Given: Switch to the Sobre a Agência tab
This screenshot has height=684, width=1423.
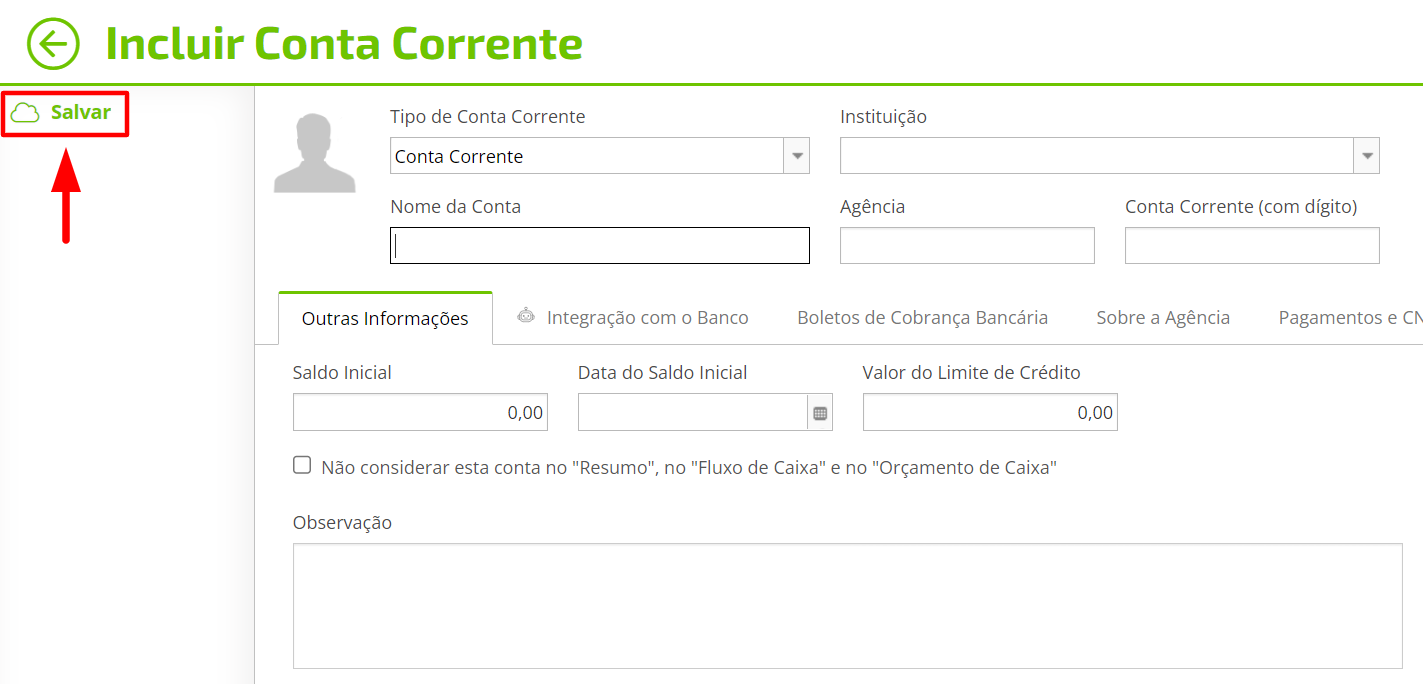Looking at the screenshot, I should (1163, 318).
